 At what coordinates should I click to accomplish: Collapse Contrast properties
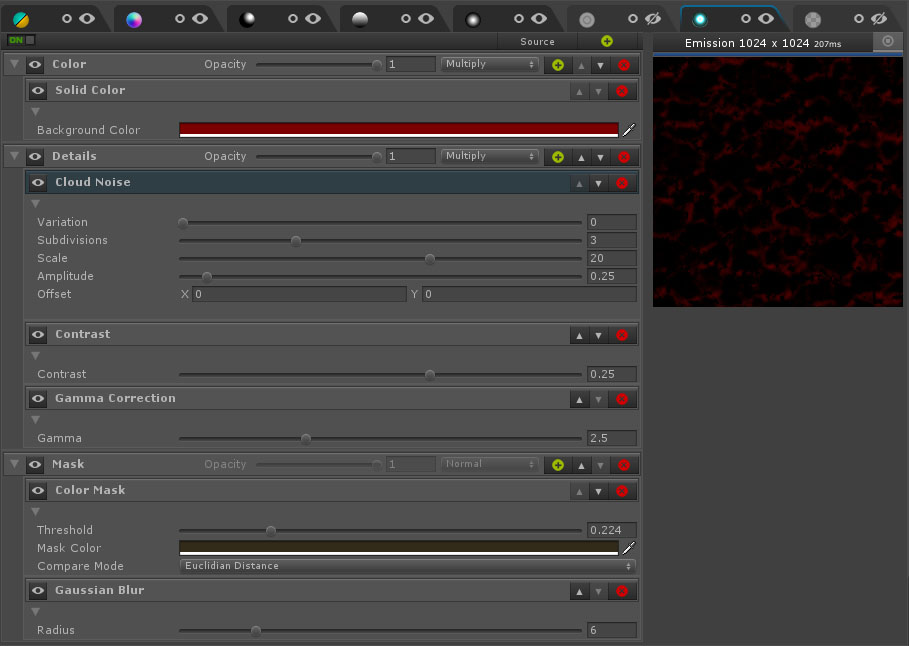(35, 355)
